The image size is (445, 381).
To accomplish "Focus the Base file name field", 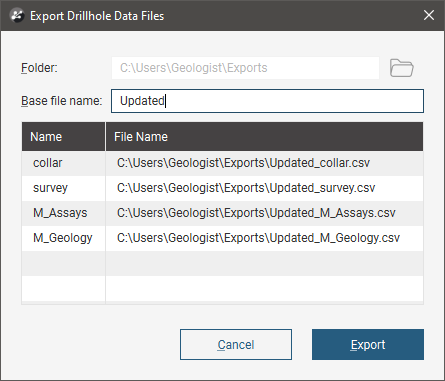I will [x=267, y=101].
